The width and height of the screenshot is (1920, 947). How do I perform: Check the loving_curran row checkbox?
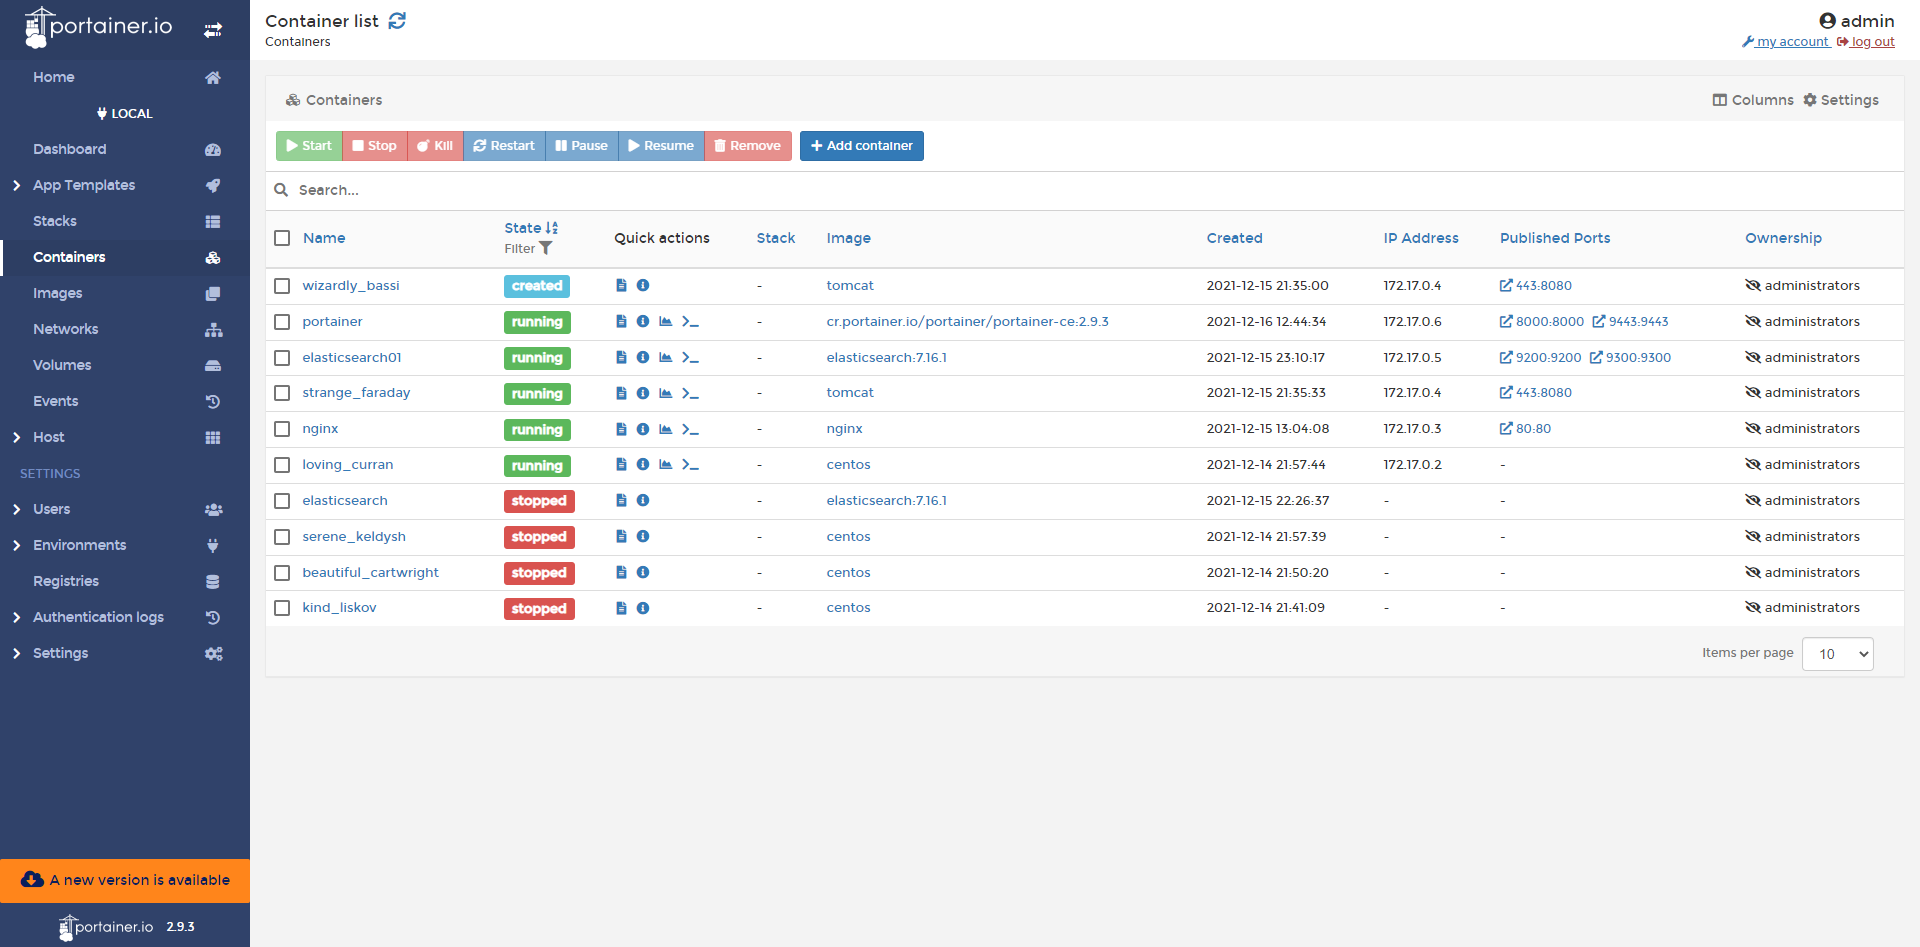(282, 465)
